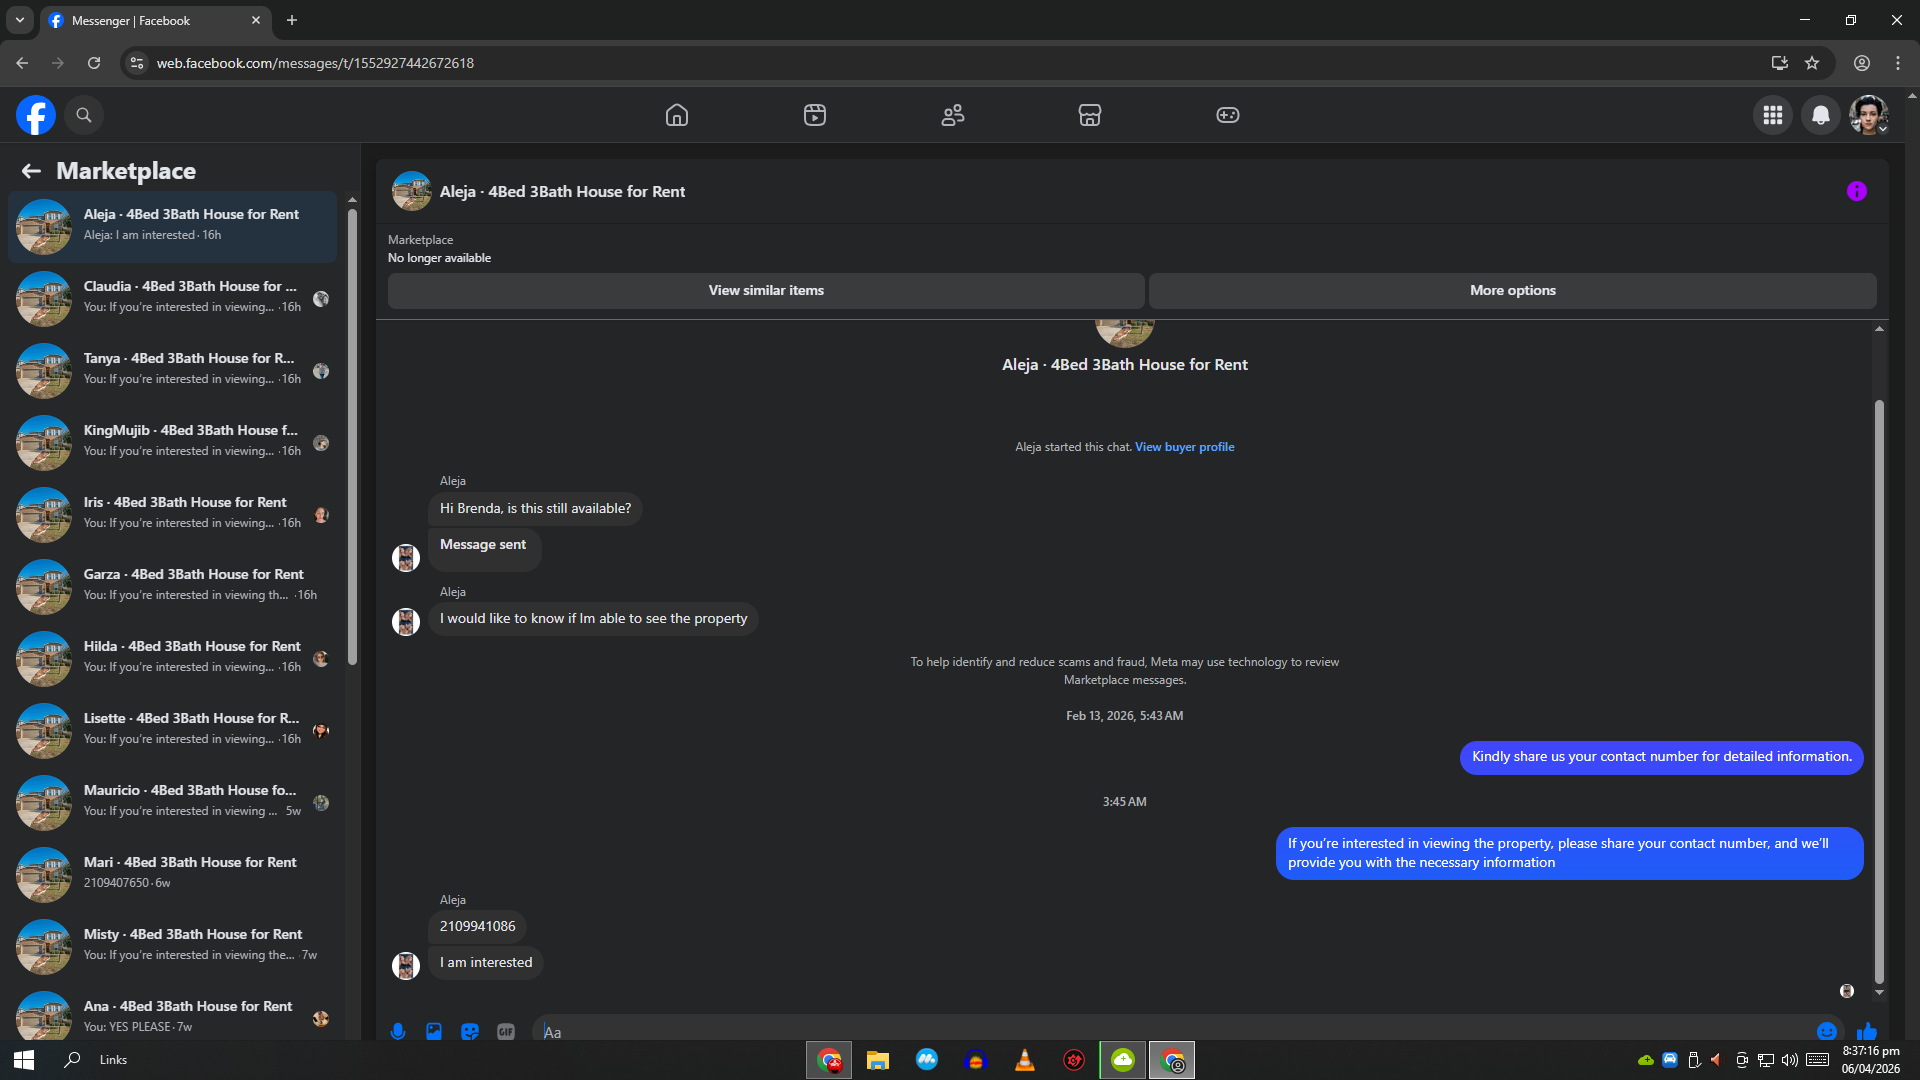Open the View buyer profile link

point(1185,447)
